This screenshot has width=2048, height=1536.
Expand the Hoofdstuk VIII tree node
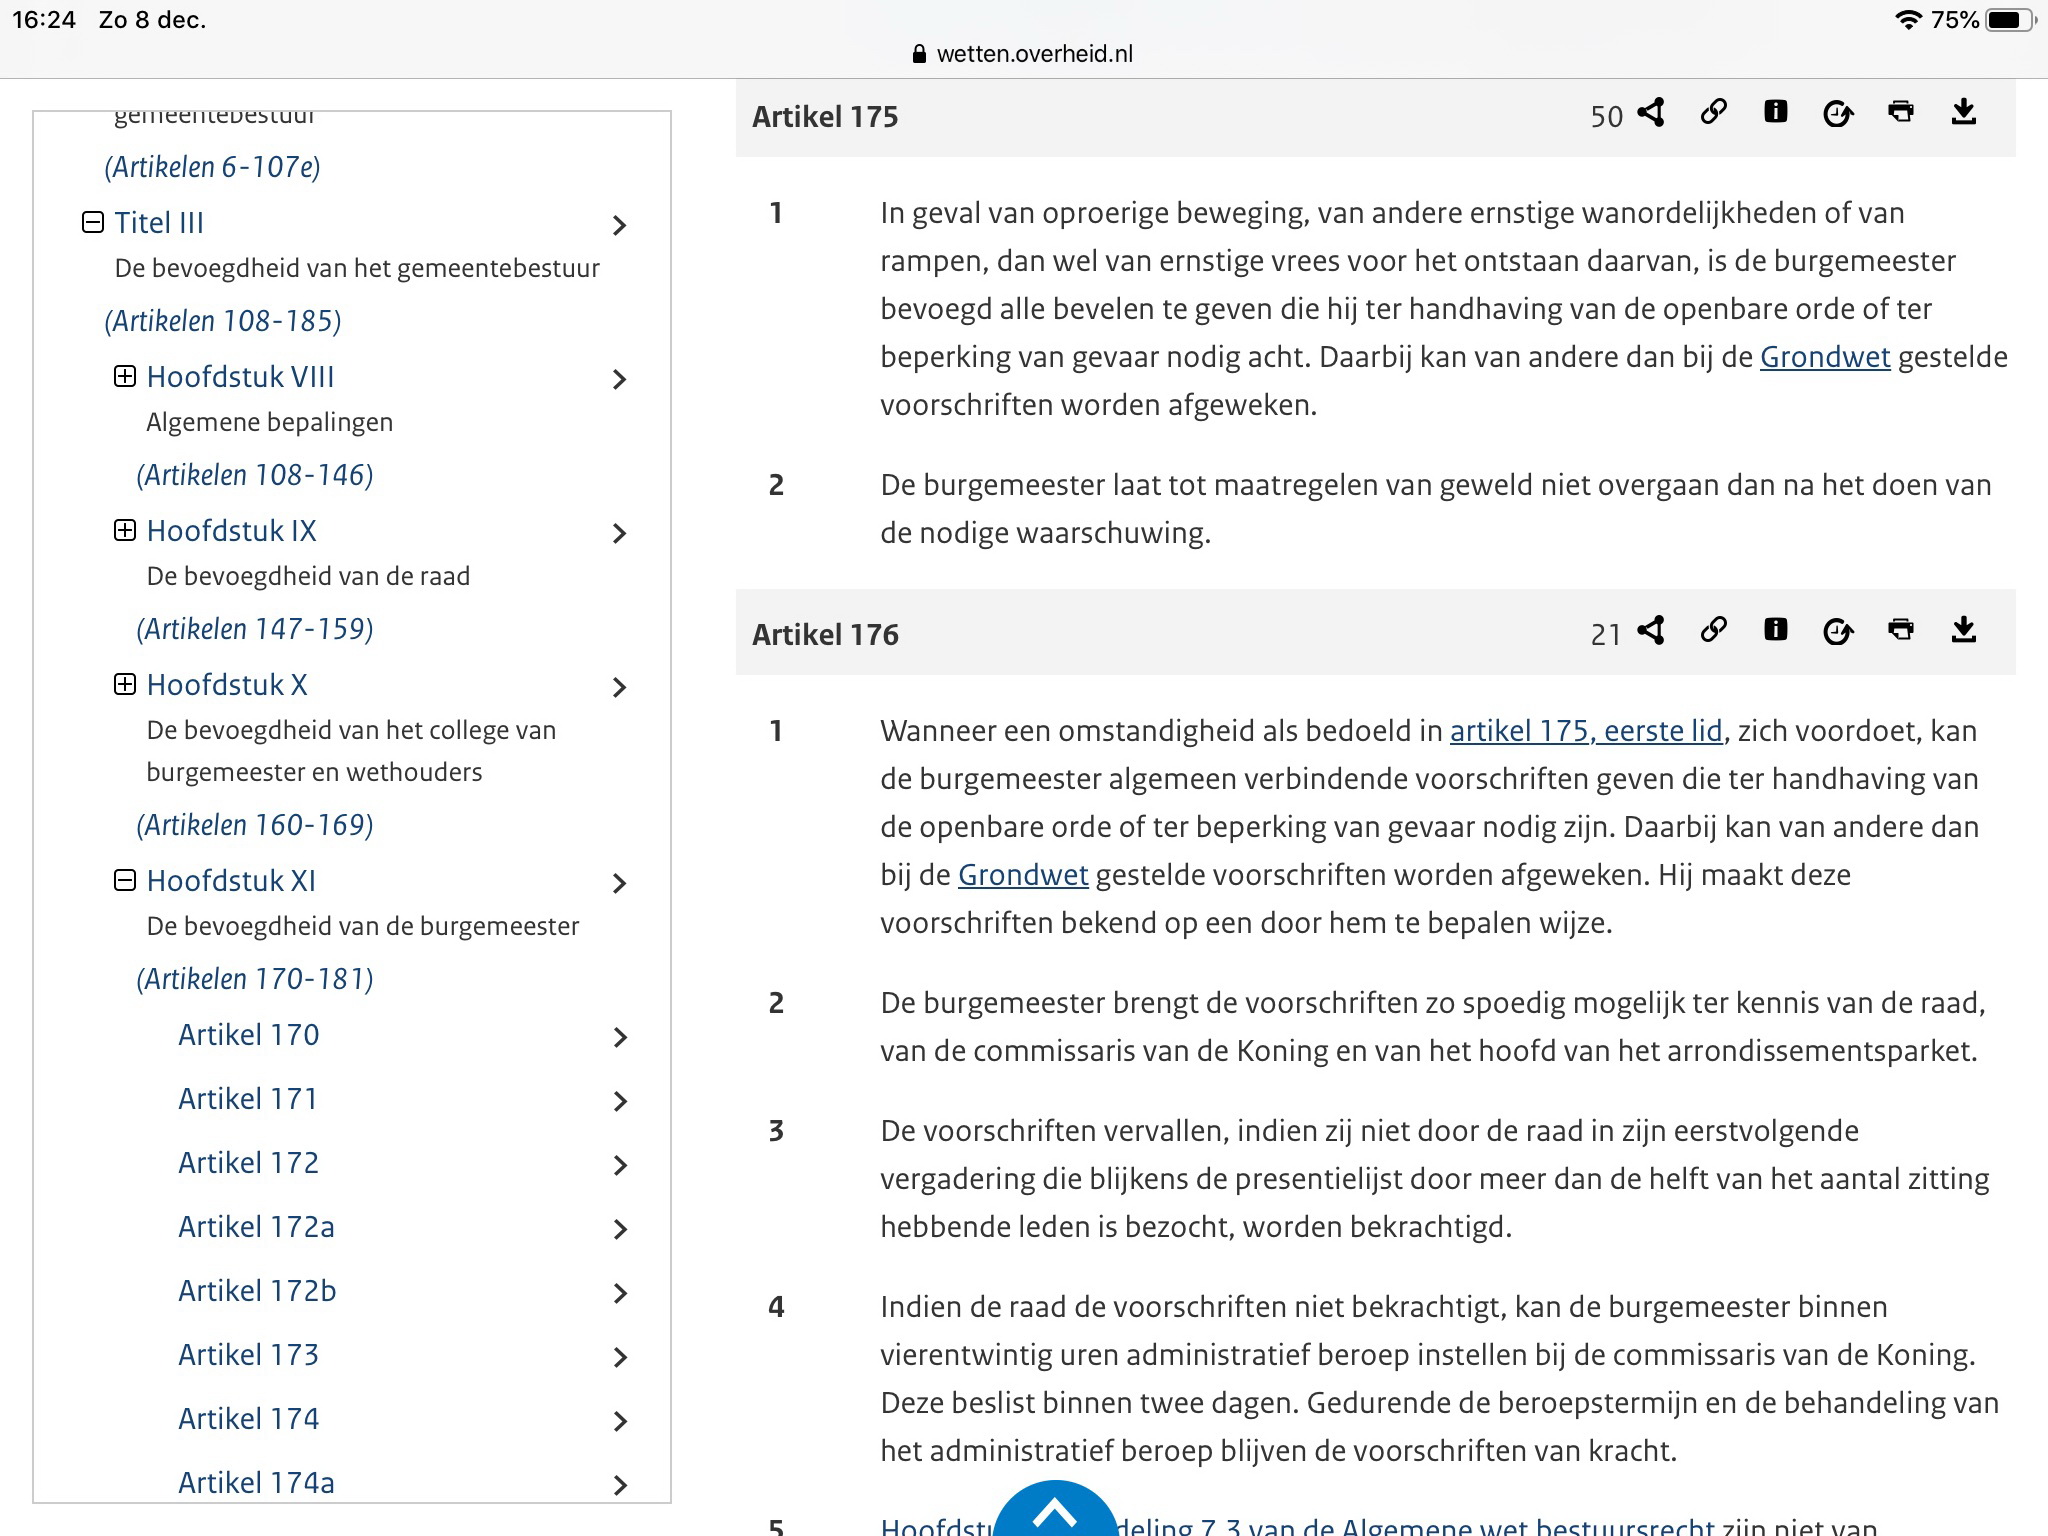[125, 376]
